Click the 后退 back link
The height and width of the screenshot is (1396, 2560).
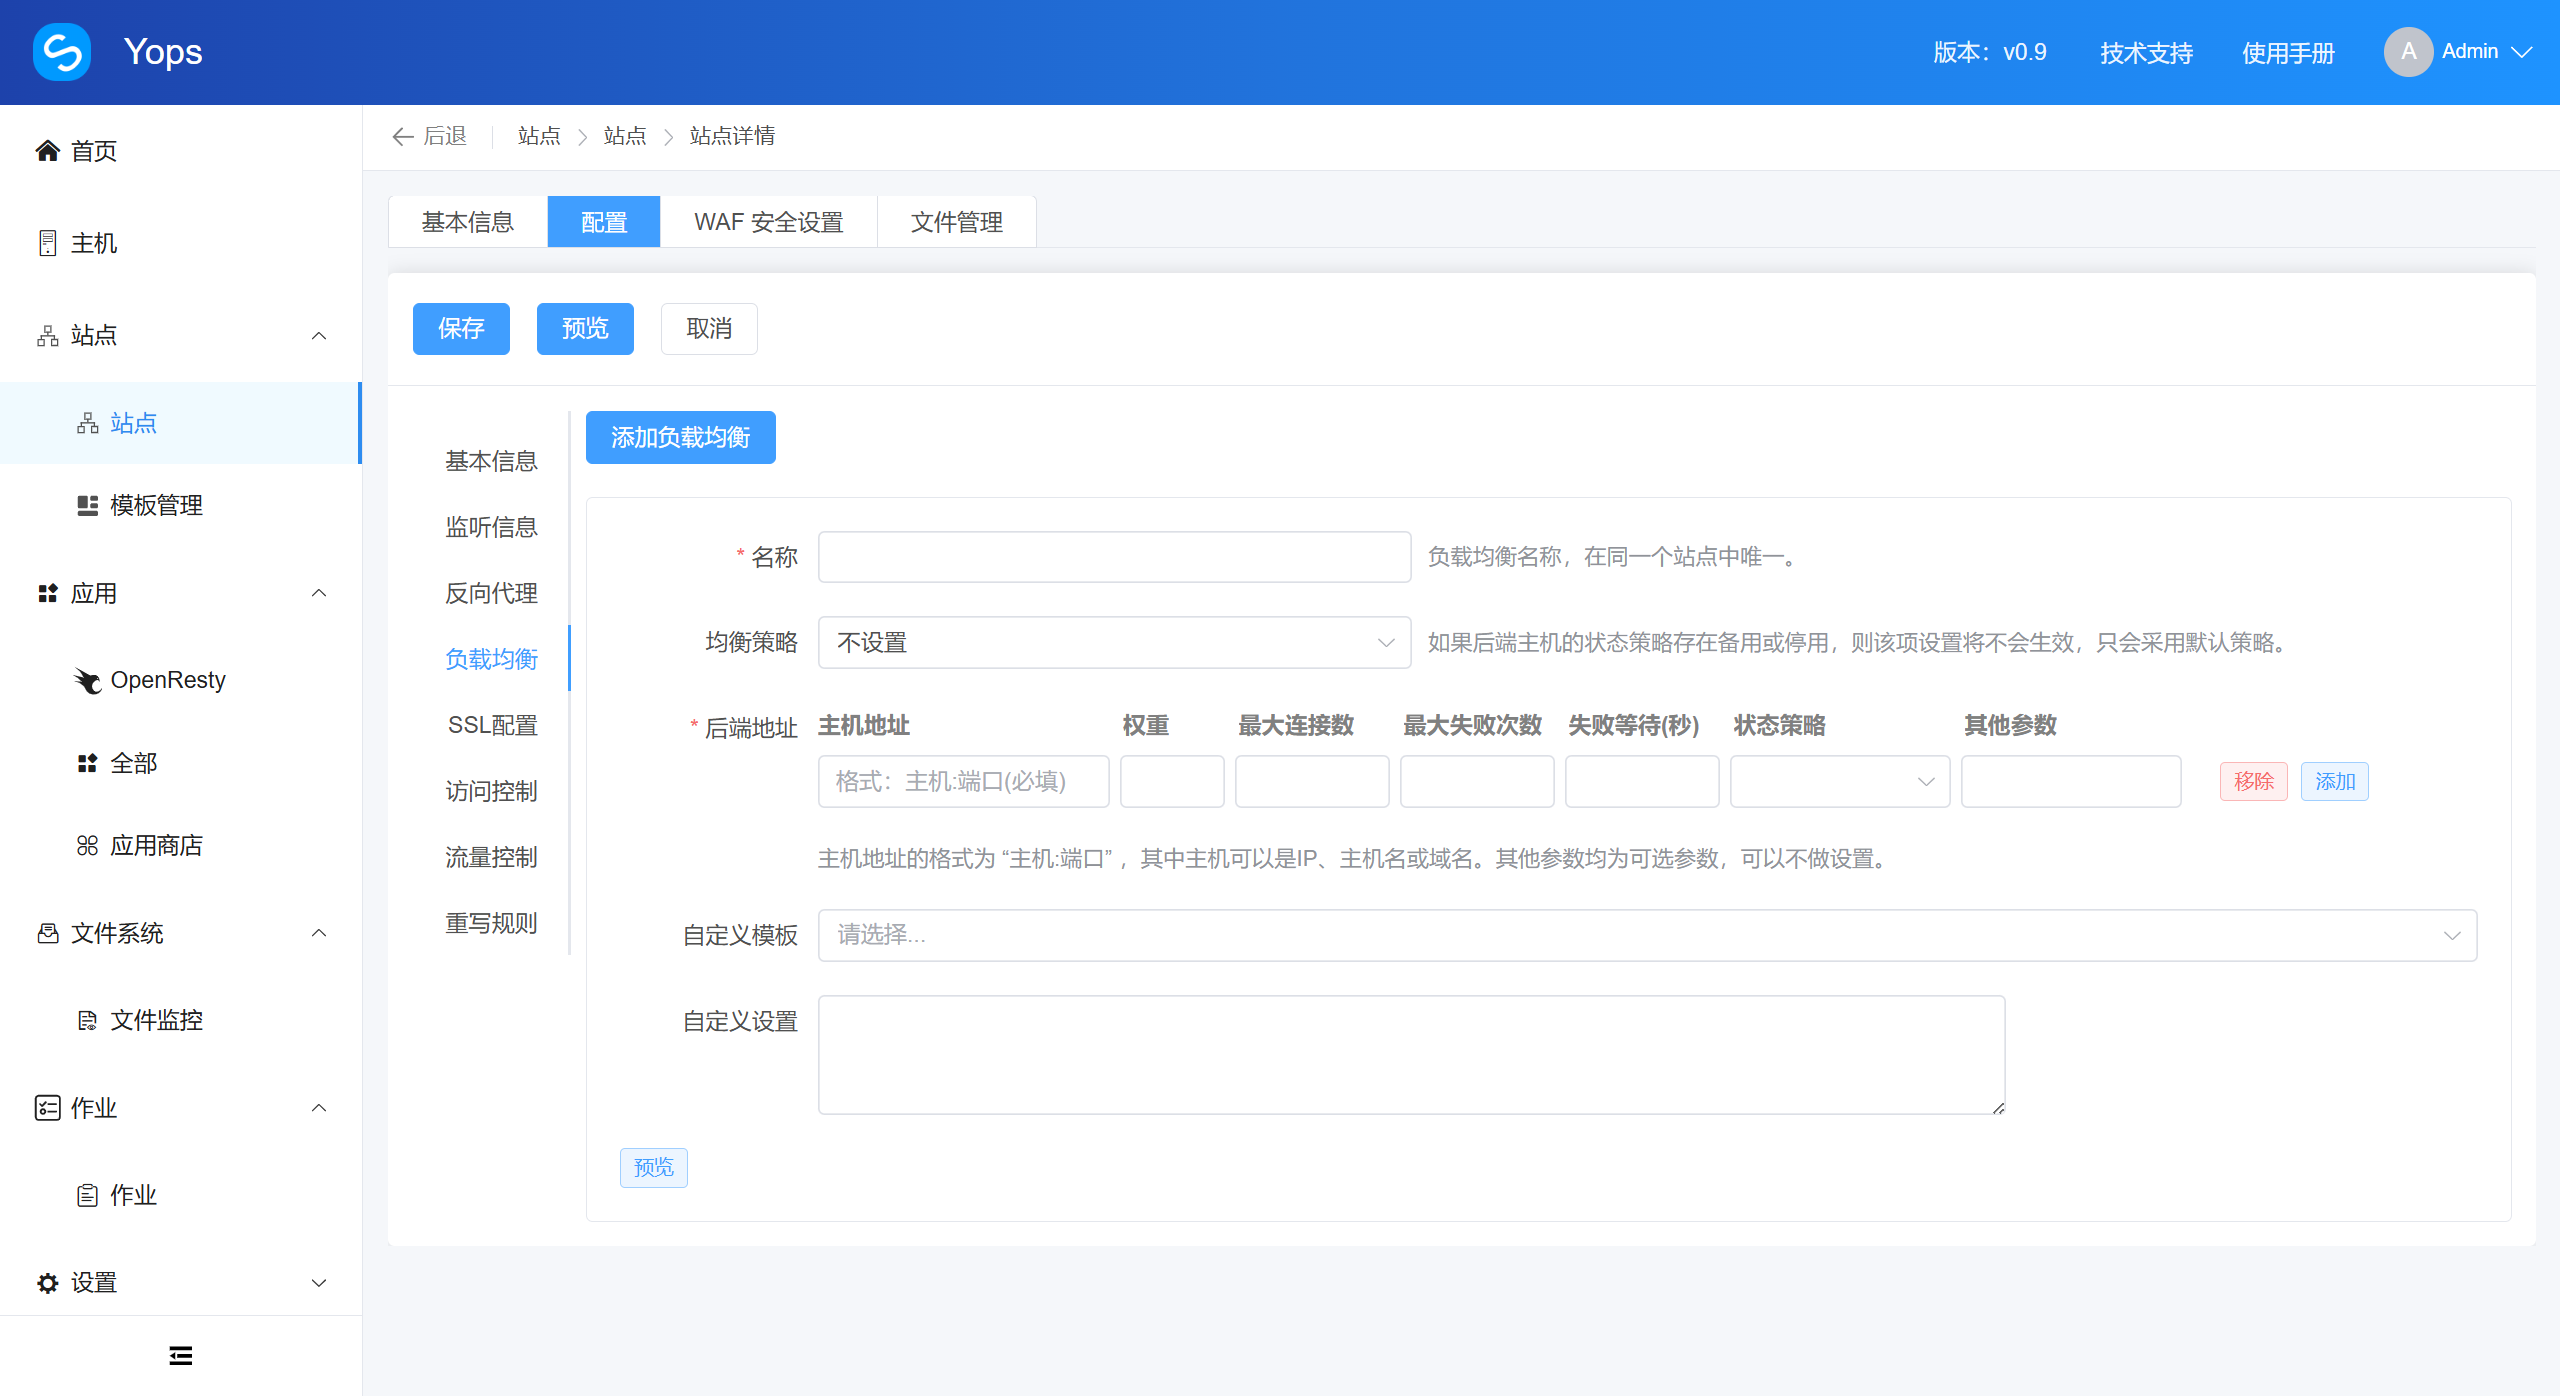pyautogui.click(x=430, y=136)
